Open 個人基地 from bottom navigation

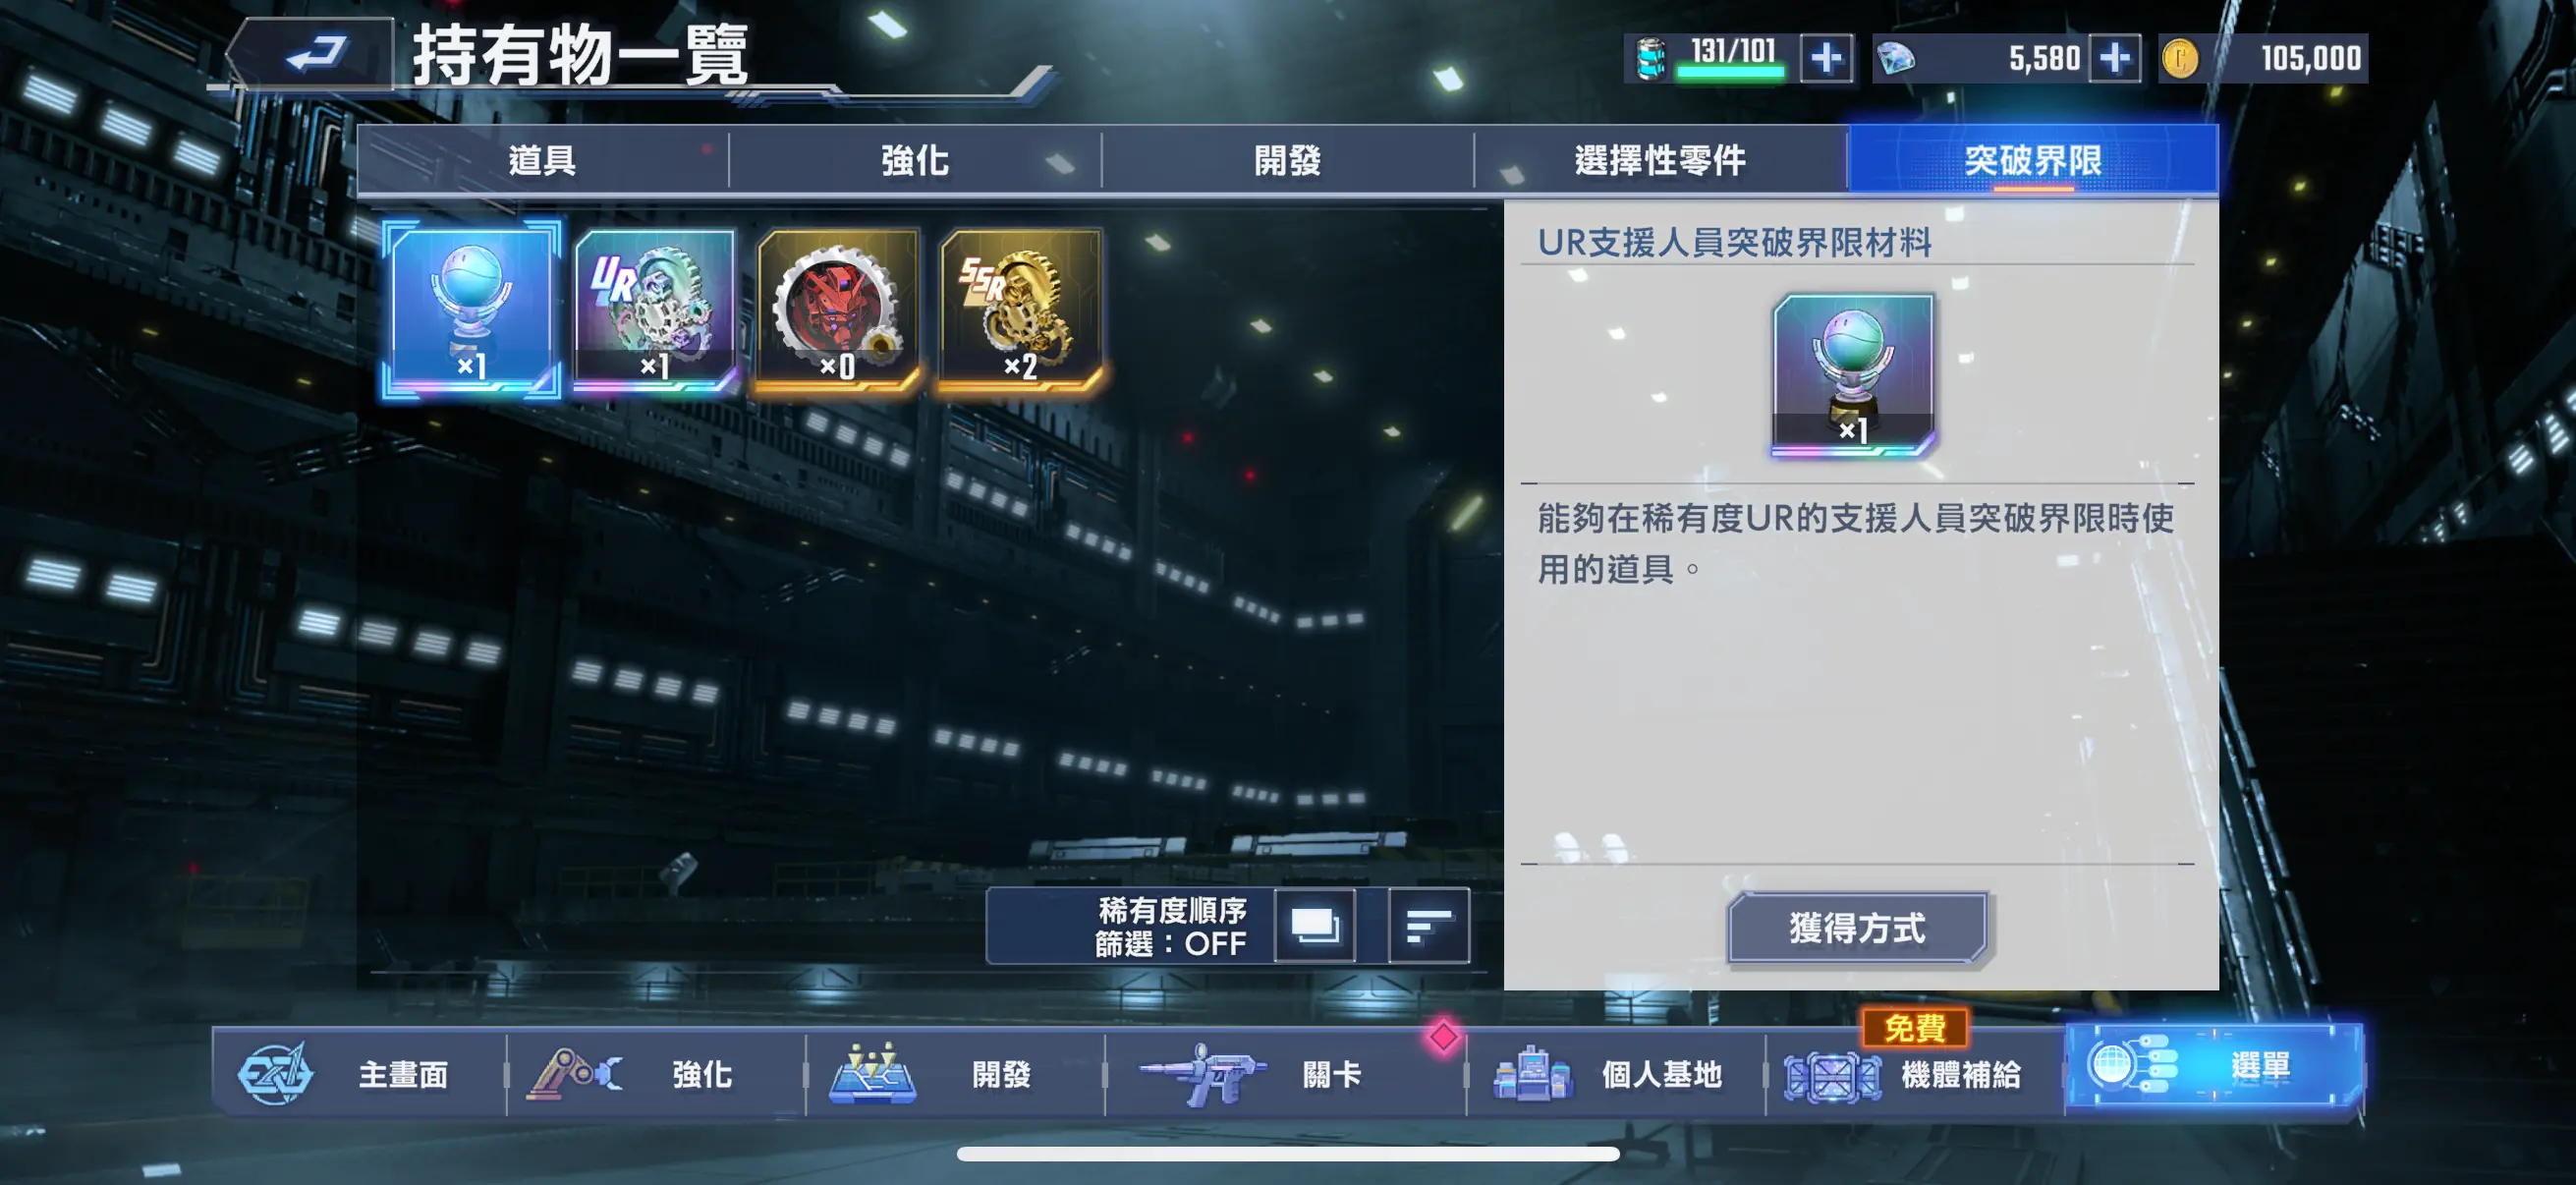click(1615, 1074)
